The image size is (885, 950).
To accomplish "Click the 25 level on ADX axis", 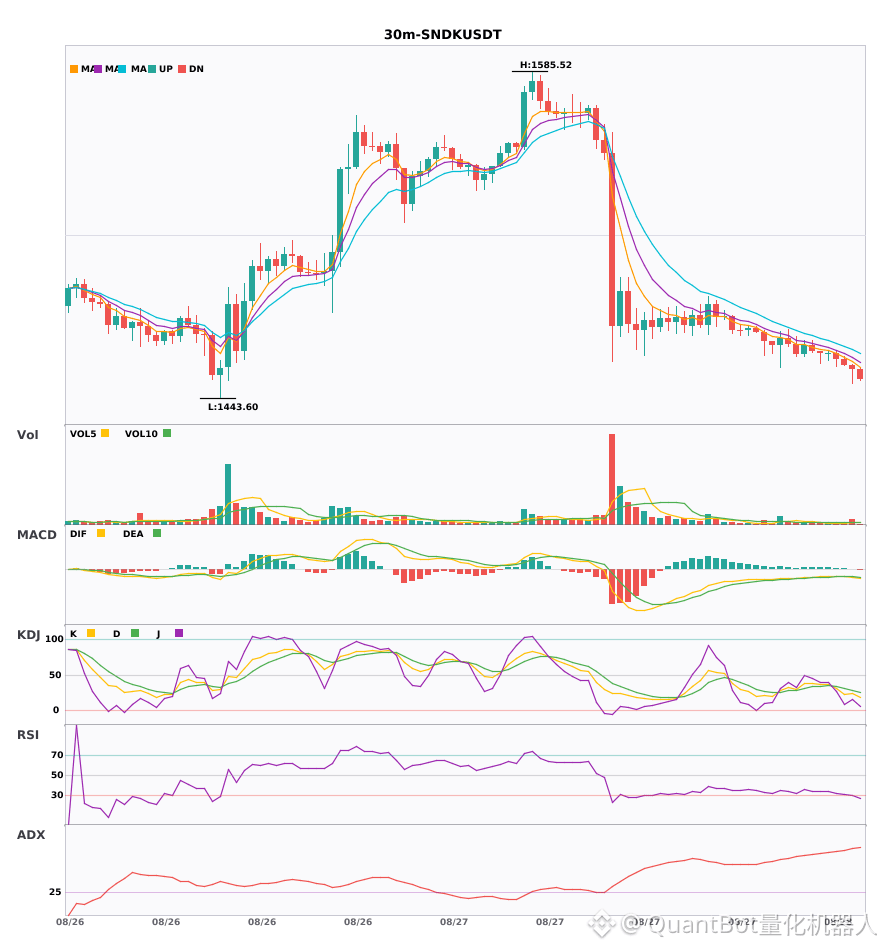I will pyautogui.click(x=55, y=892).
